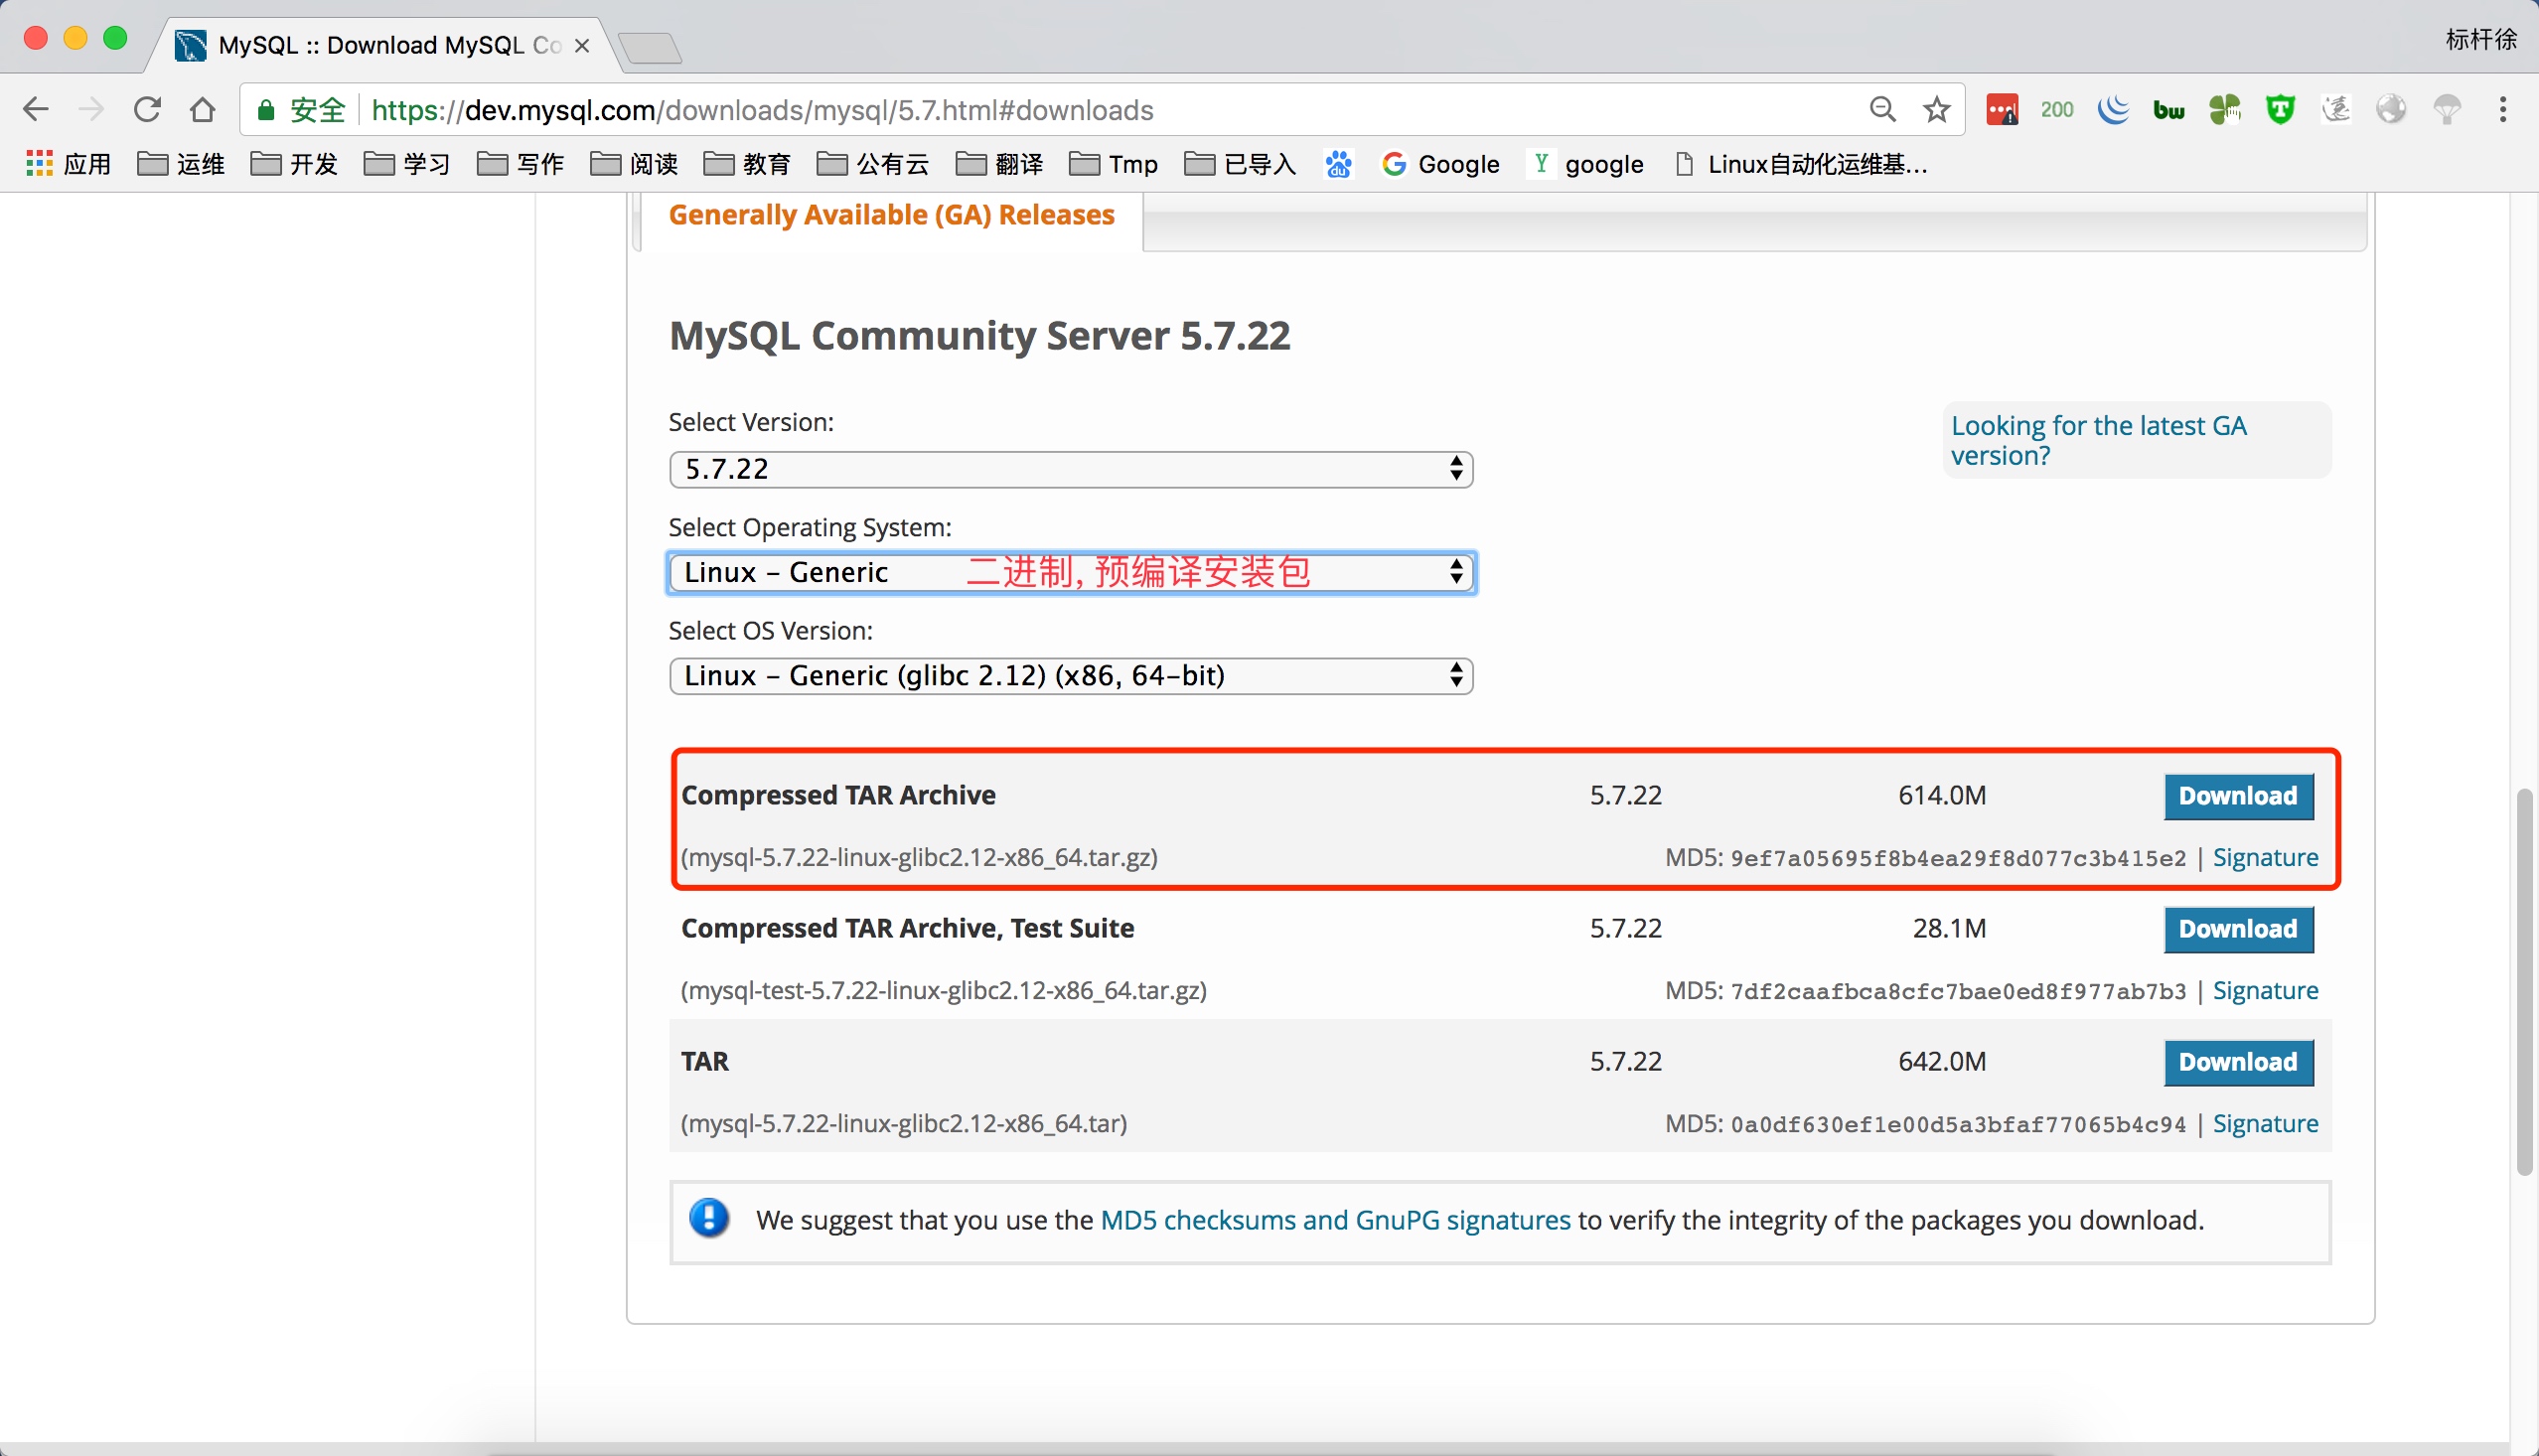2539x1456 pixels.
Task: Click the Baidu paw bookmark icon
Action: coord(1338,164)
